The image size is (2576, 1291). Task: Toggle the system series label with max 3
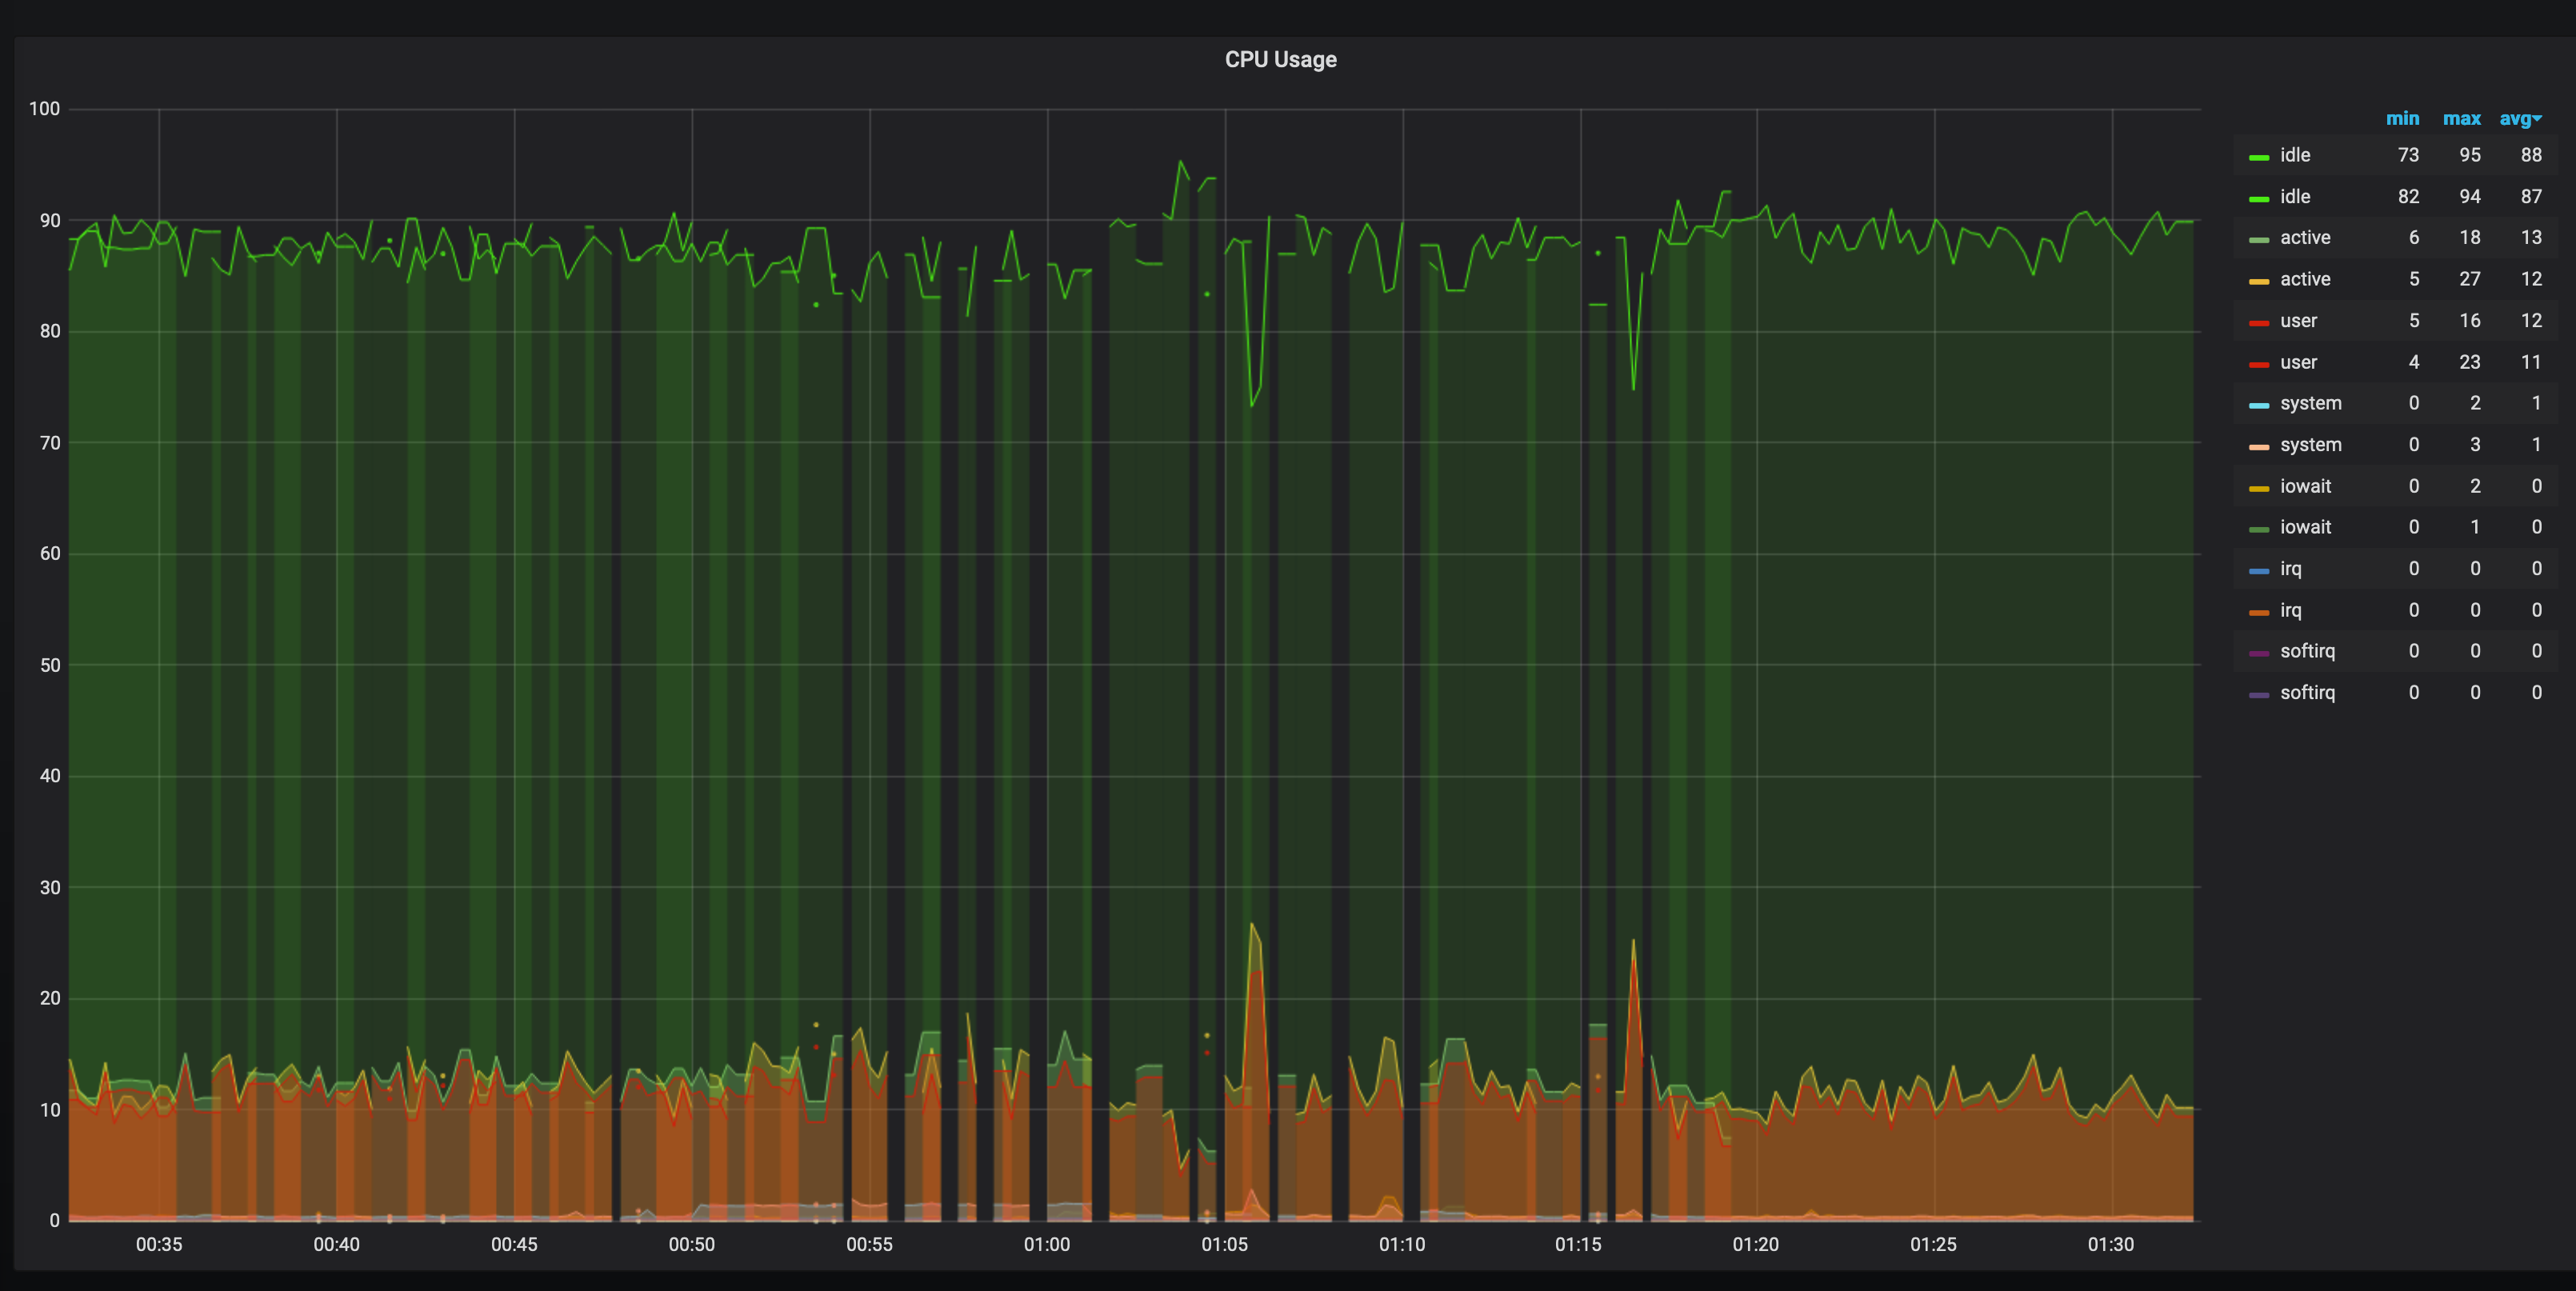(x=2310, y=445)
